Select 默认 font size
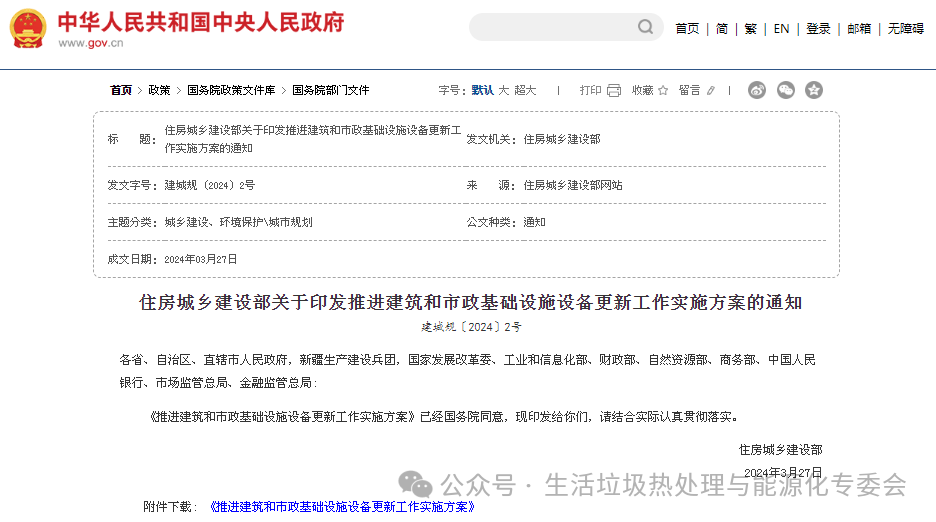936x522 pixels. pos(482,90)
